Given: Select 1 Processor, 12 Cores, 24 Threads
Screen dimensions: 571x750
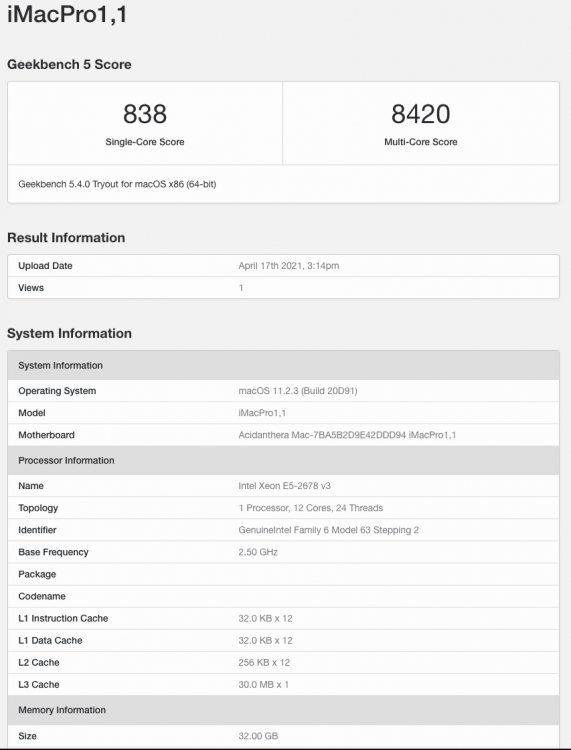Looking at the screenshot, I should tap(311, 508).
